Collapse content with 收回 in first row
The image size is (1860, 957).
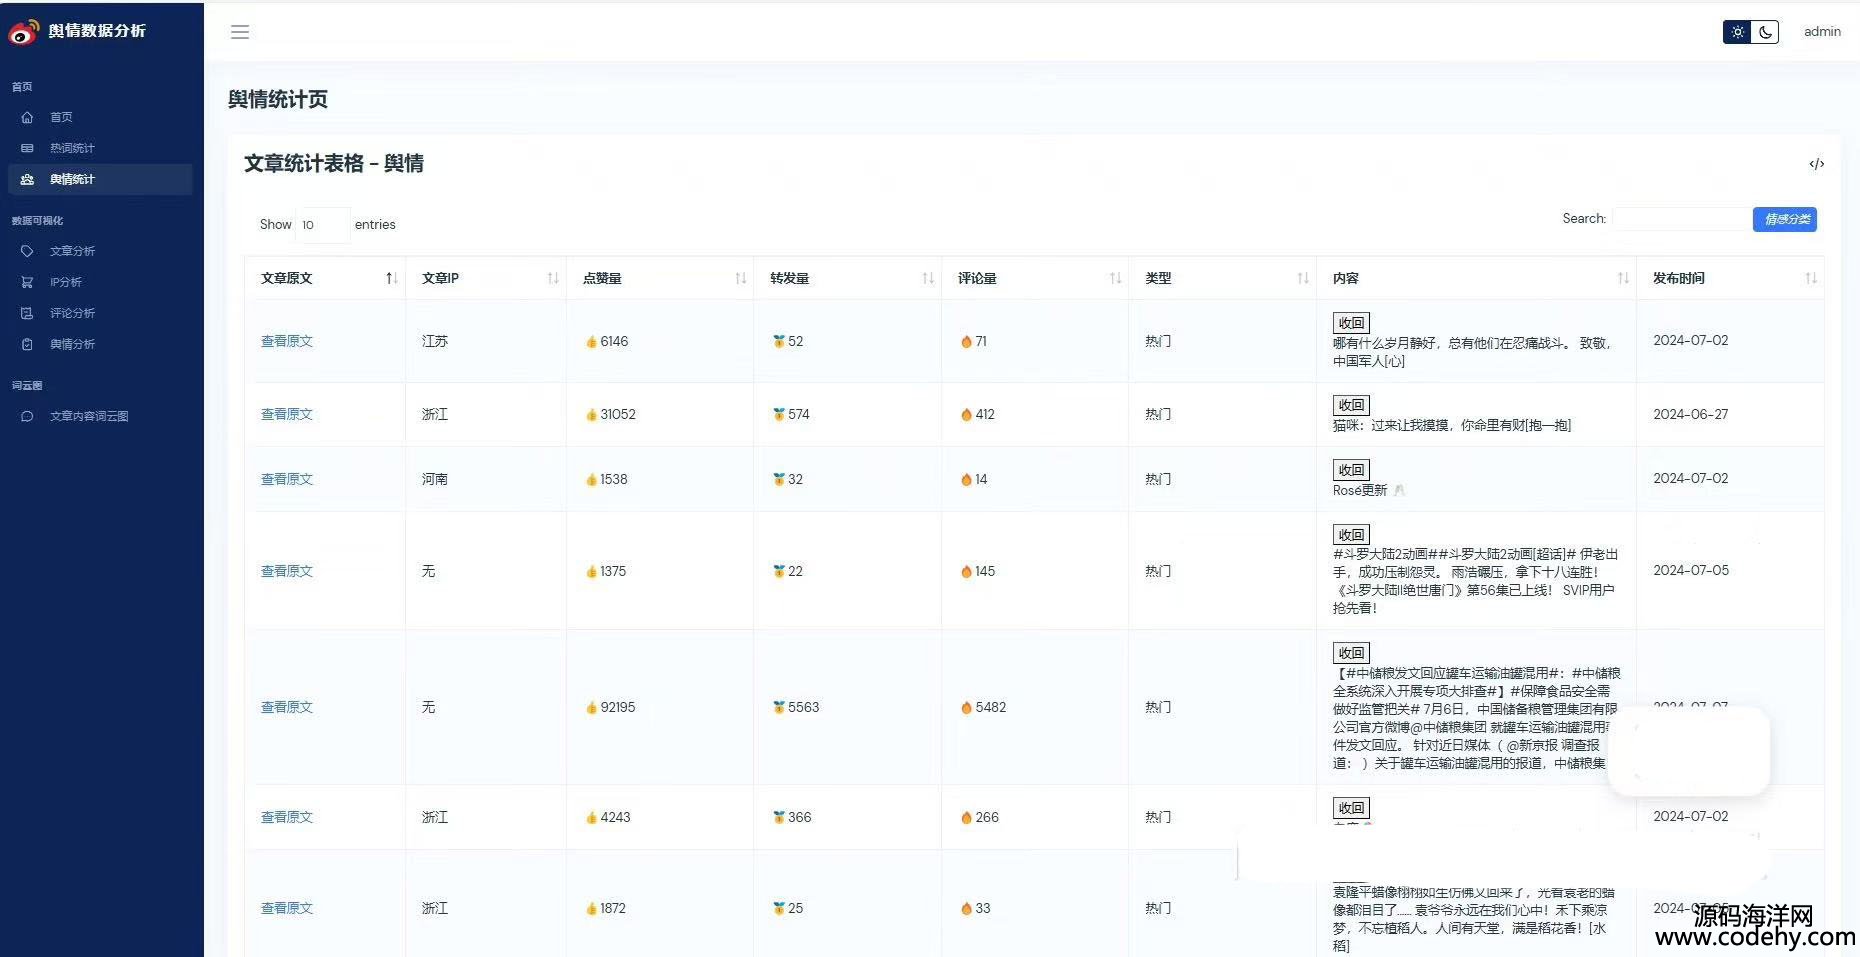tap(1351, 323)
